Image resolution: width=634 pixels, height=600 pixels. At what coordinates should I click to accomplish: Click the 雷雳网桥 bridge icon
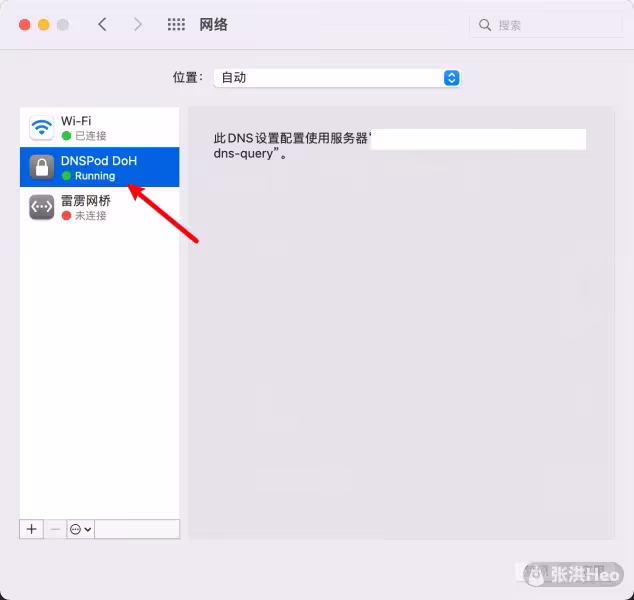(41, 207)
